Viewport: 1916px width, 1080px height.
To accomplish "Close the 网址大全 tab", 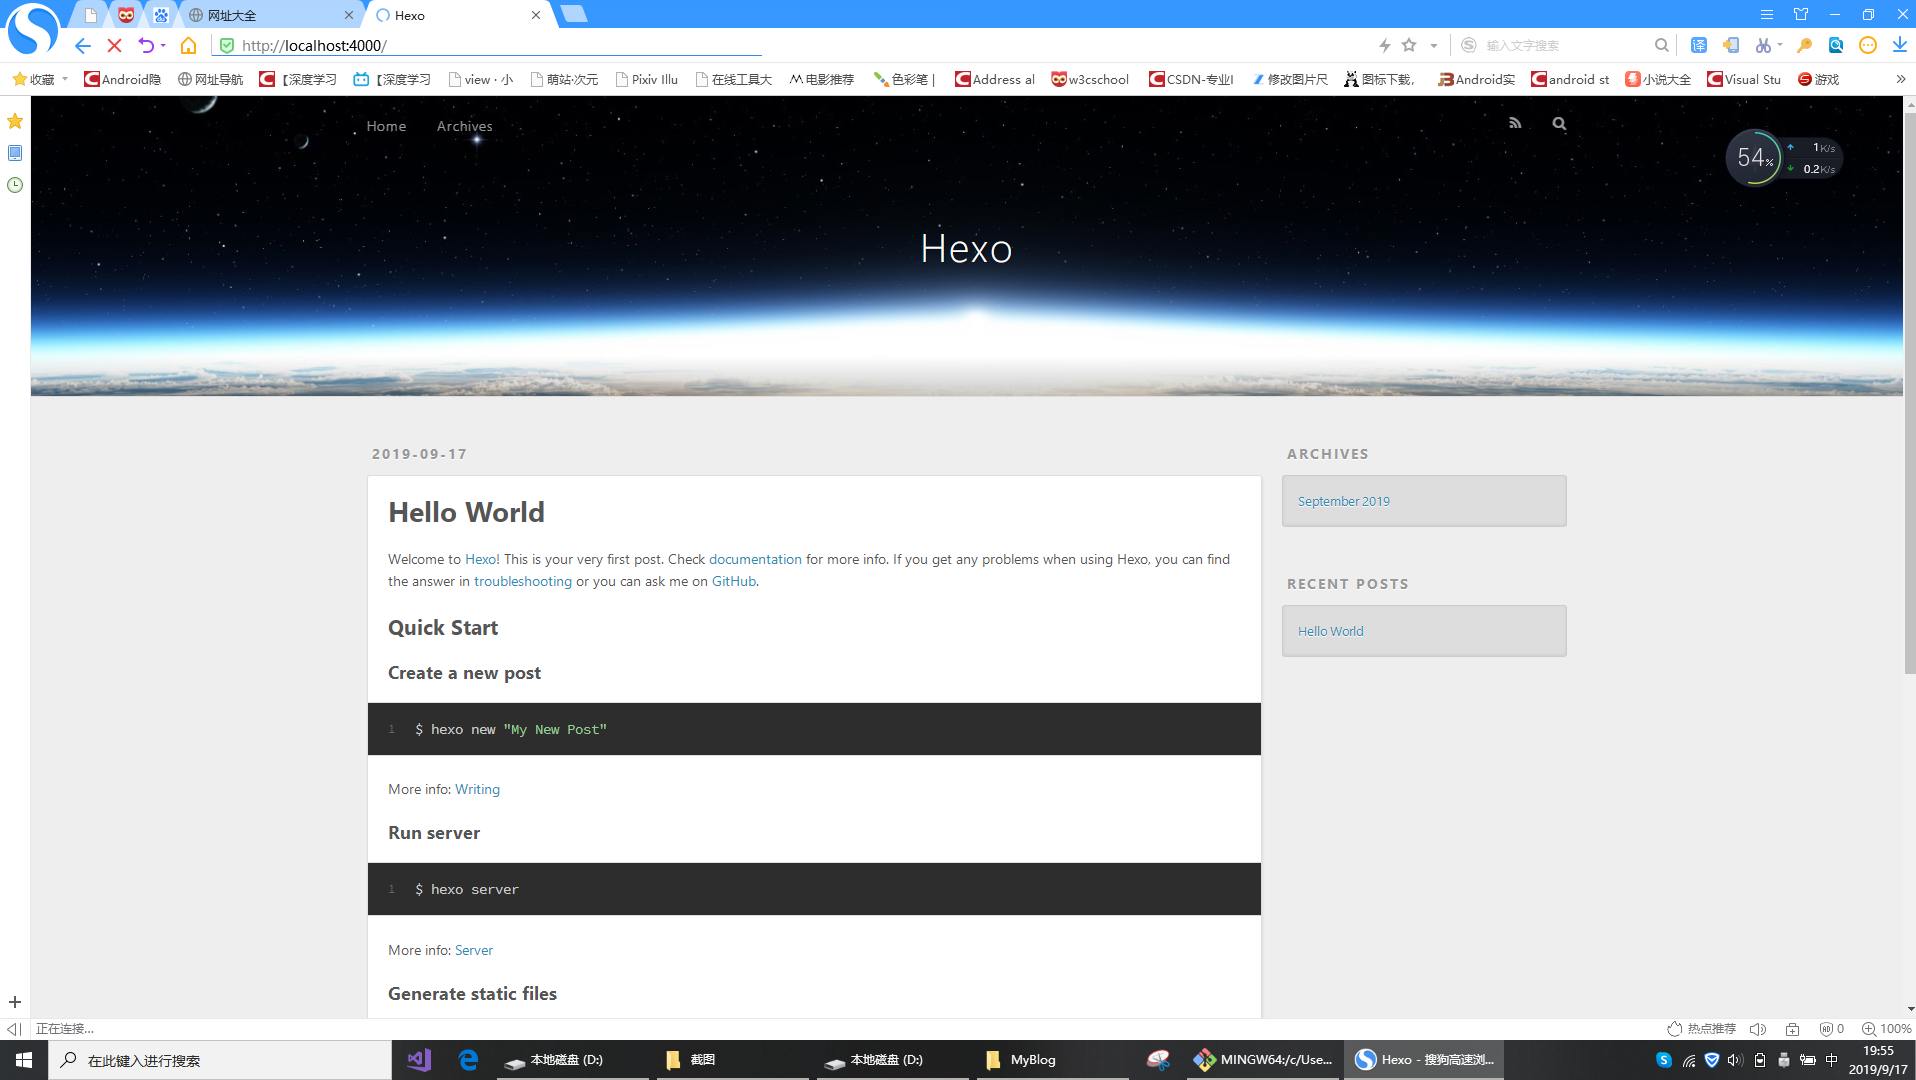I will 349,15.
